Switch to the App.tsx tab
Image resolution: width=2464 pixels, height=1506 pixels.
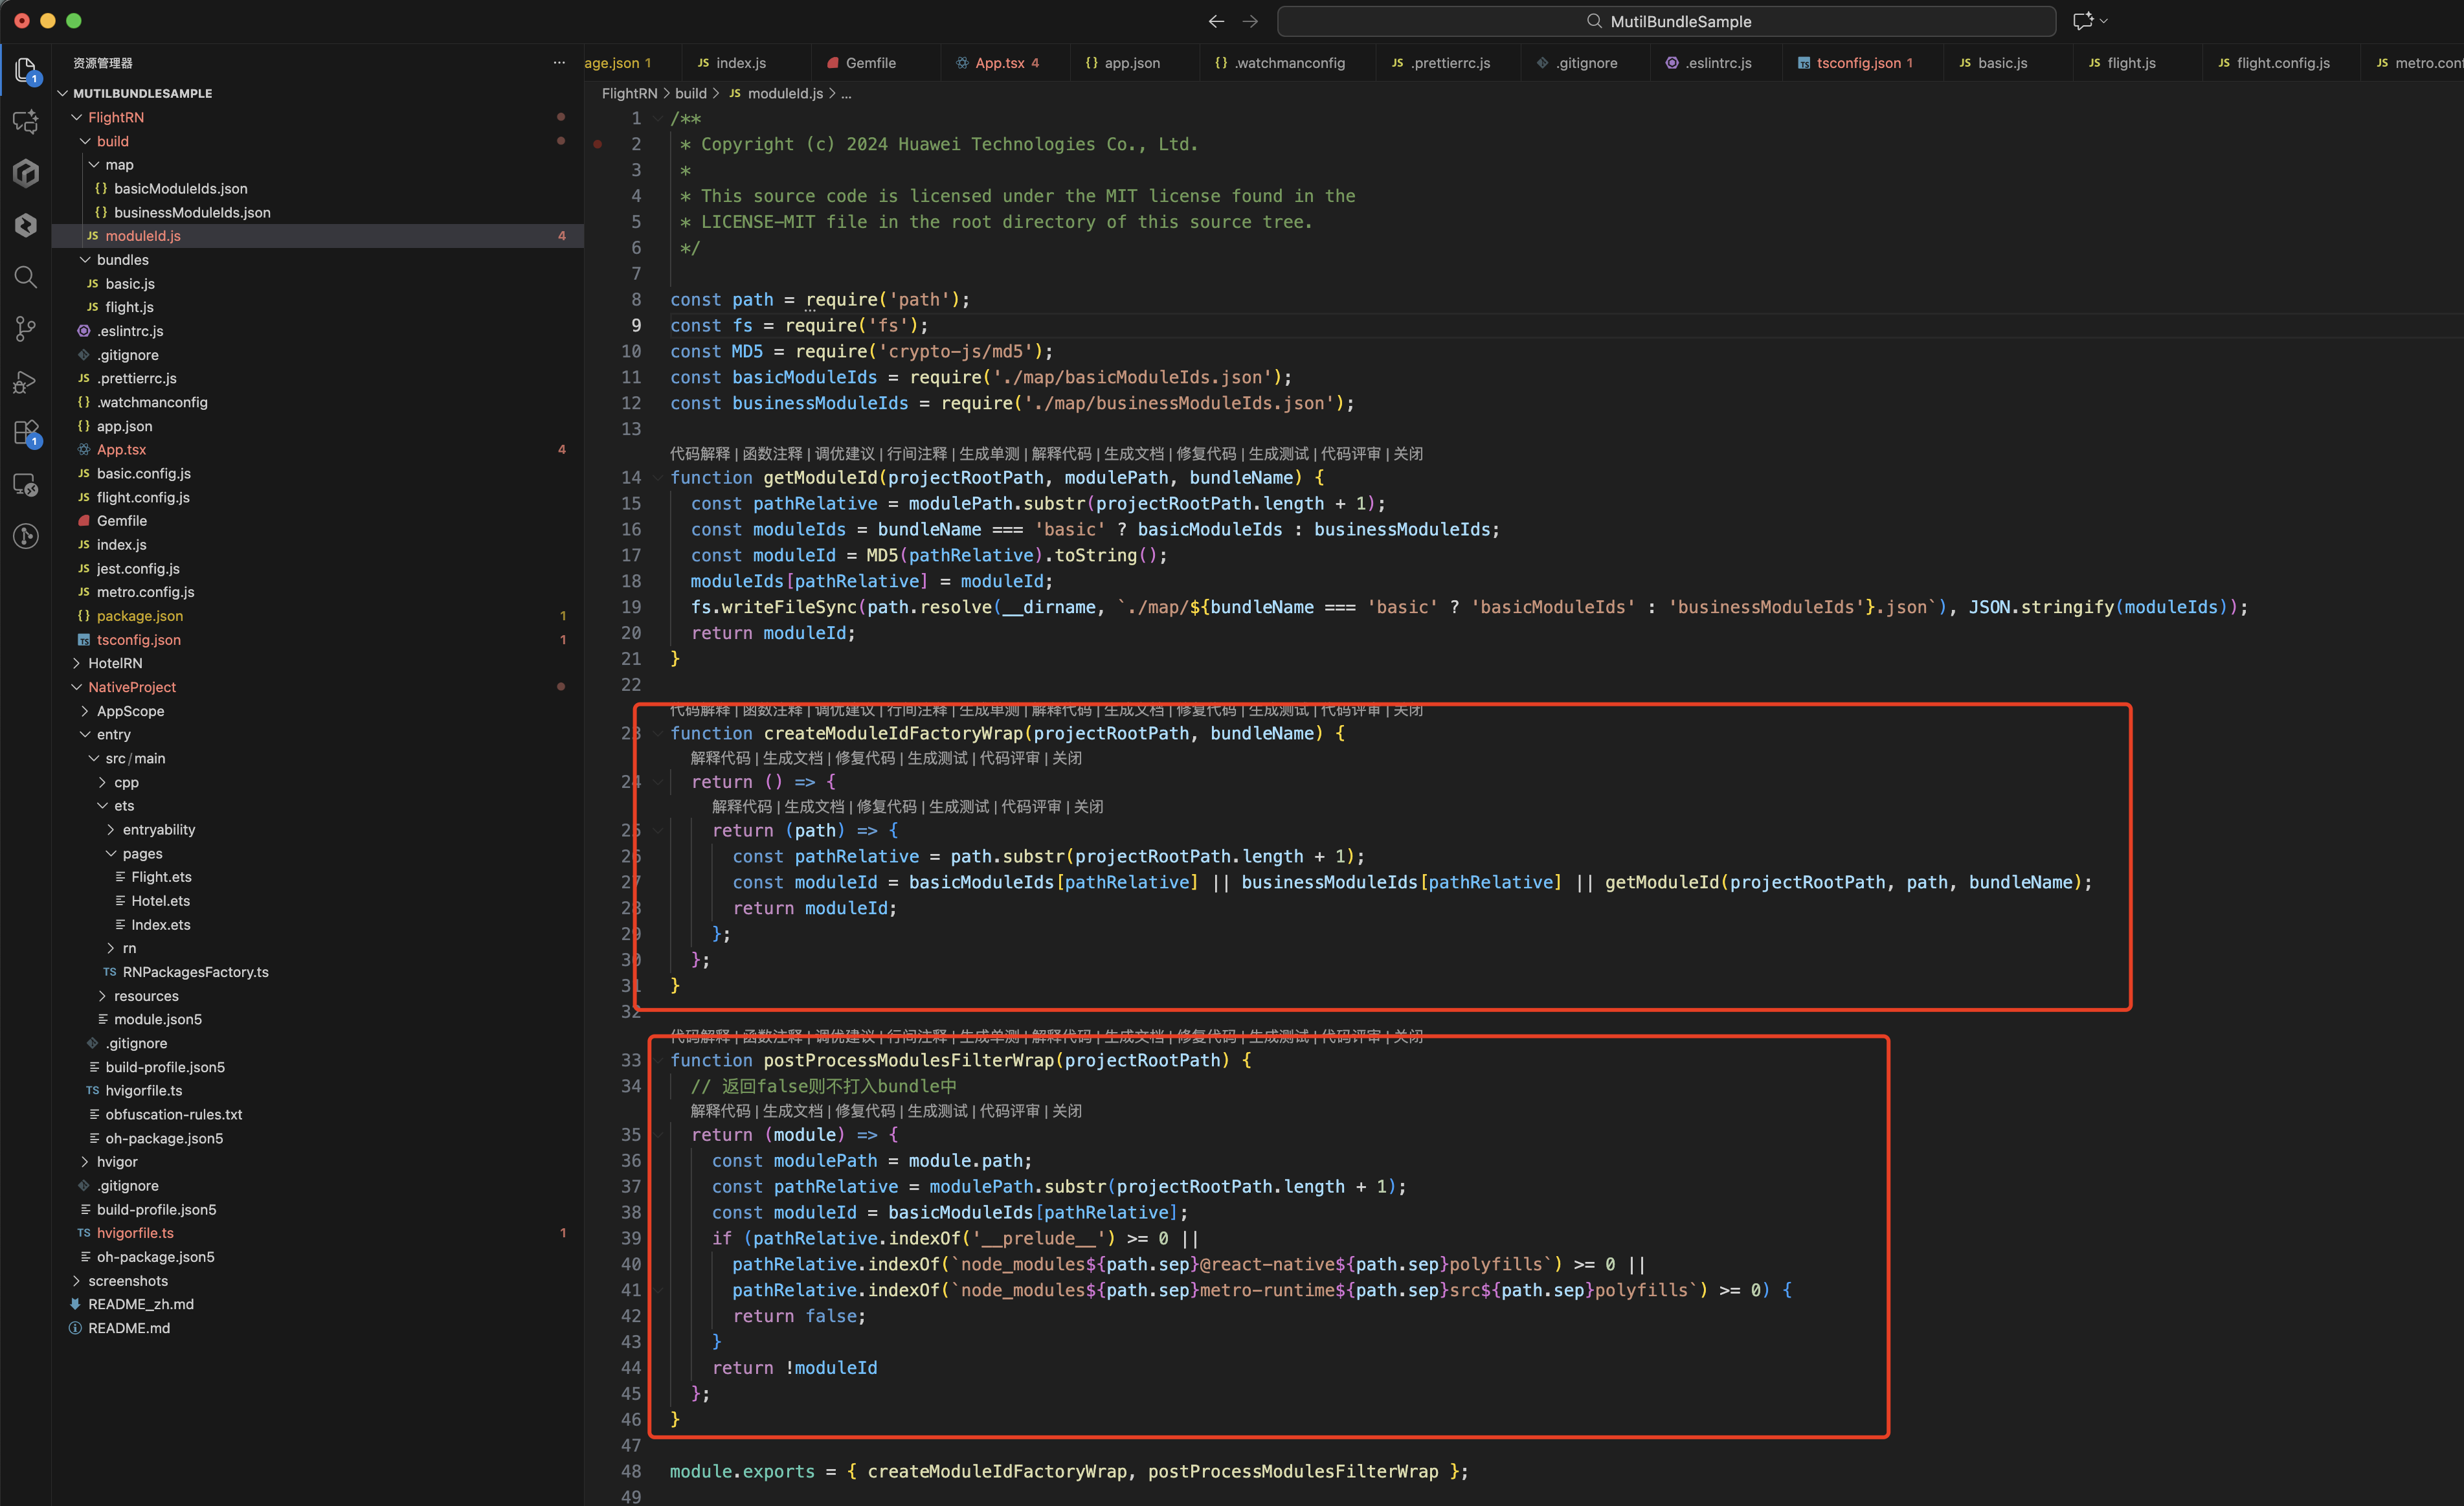point(1000,63)
